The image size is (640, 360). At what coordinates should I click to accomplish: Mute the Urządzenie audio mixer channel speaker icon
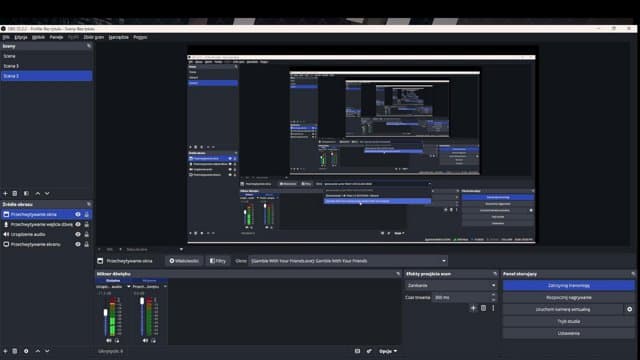click(109, 340)
